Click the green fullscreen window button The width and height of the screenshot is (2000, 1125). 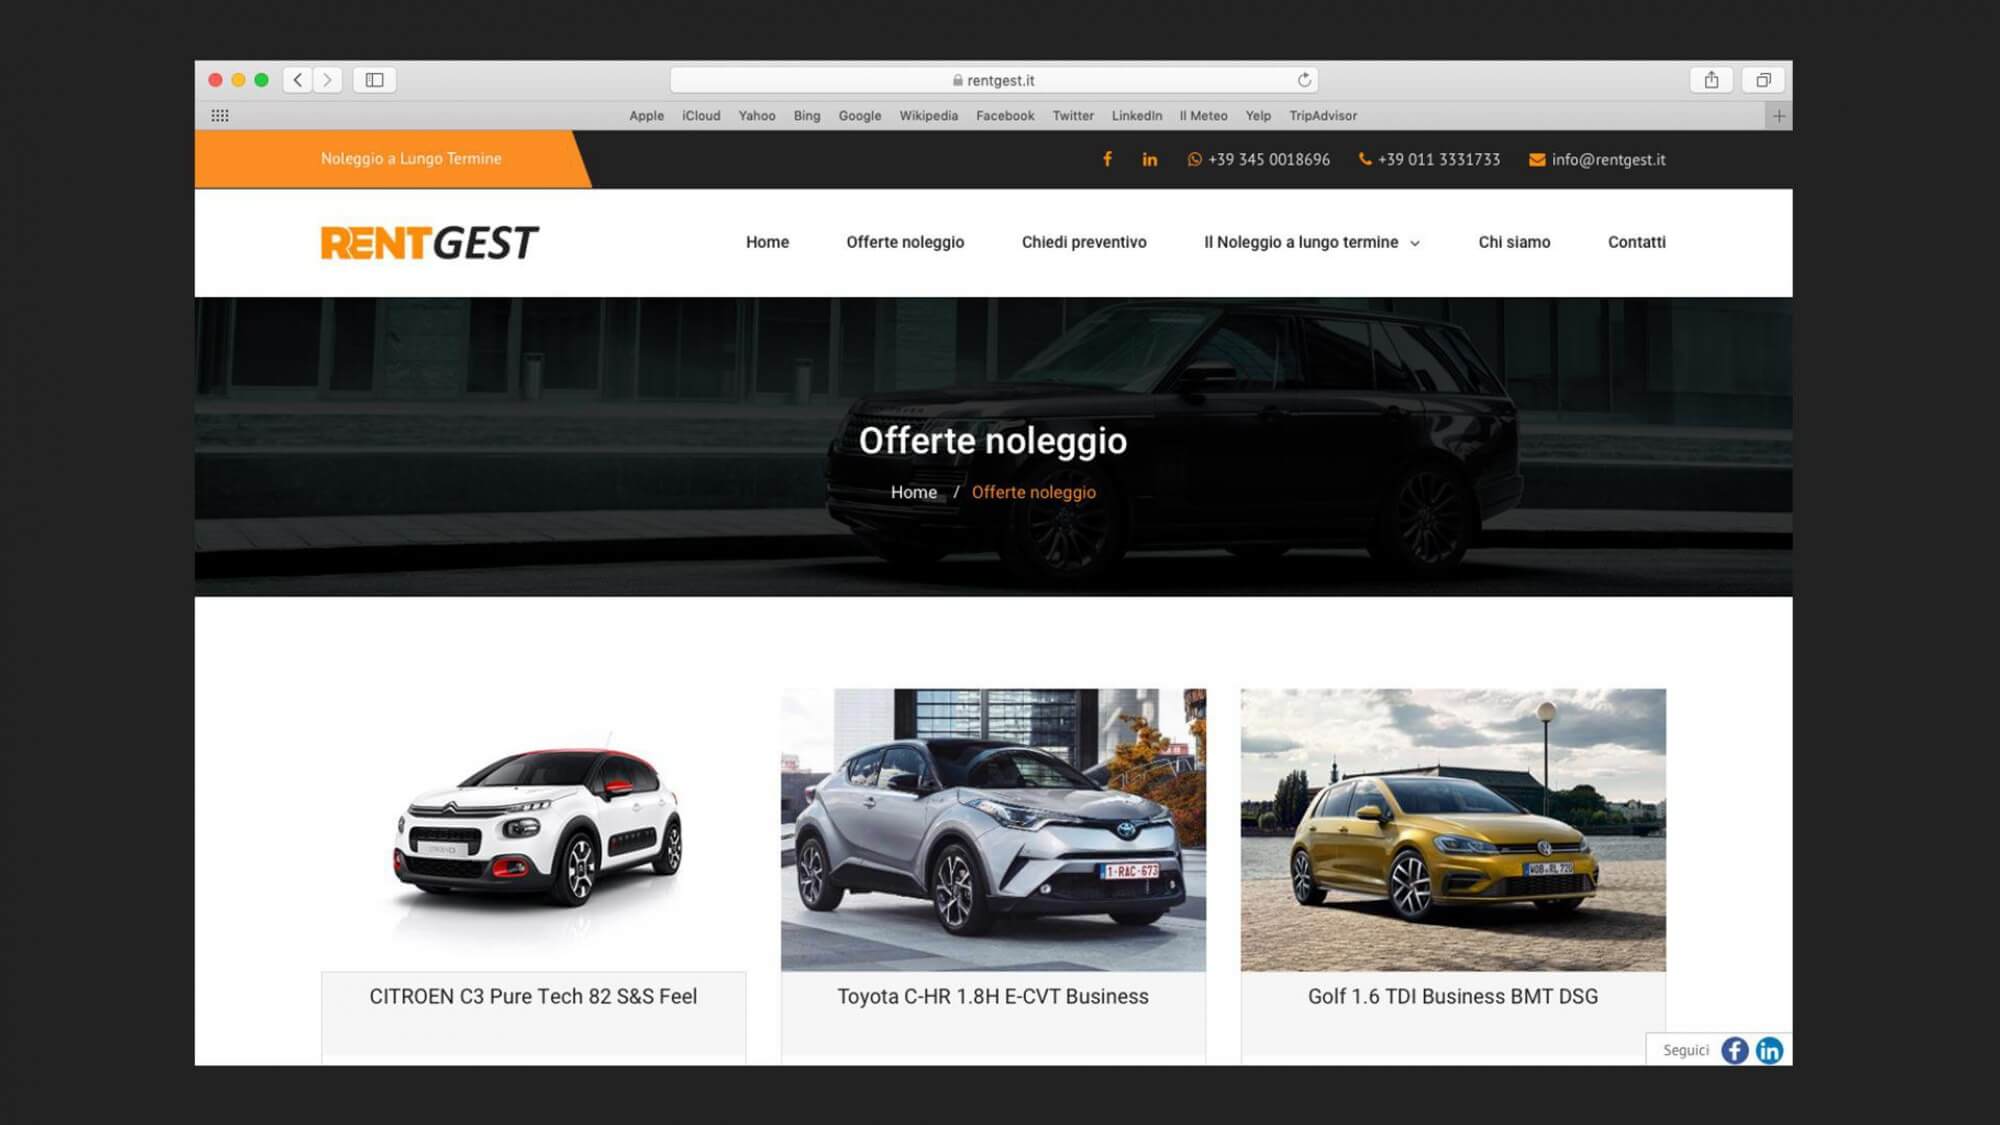point(261,80)
